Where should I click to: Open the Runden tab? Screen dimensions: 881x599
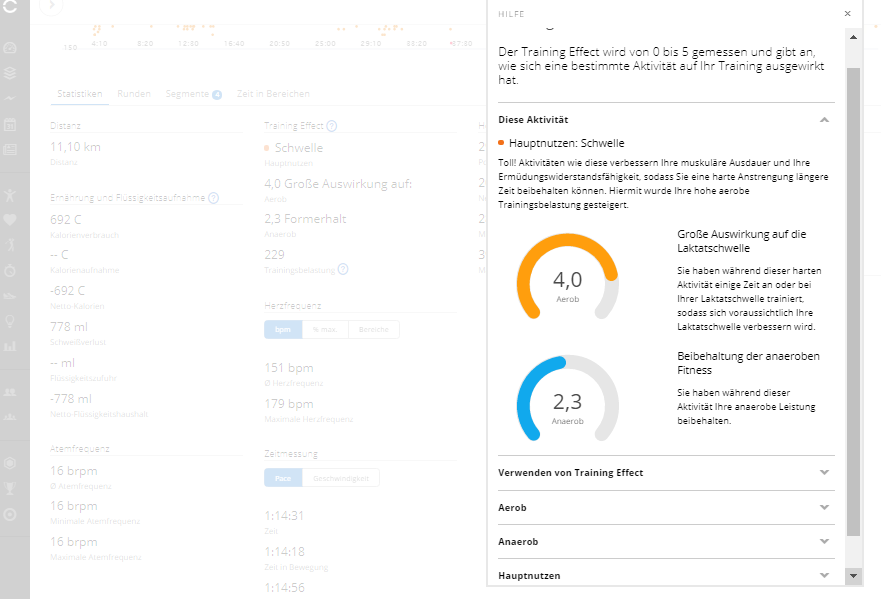134,94
